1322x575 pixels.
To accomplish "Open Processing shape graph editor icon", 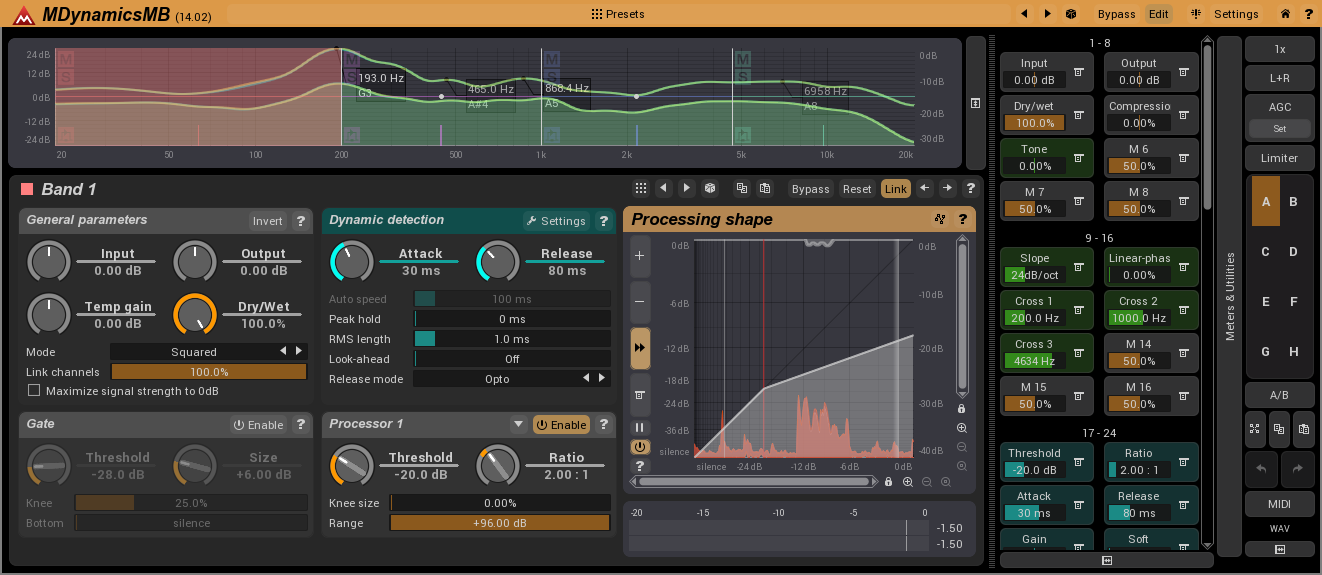I will coord(940,219).
